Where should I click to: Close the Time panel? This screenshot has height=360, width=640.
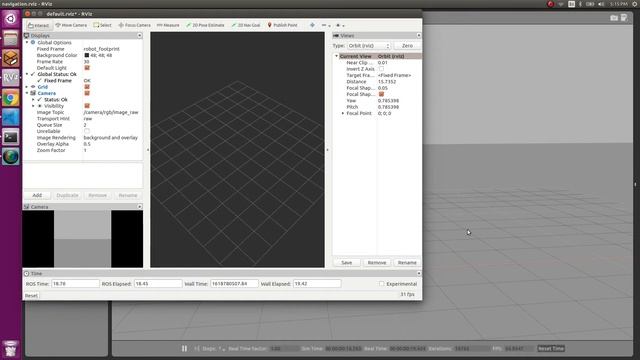point(419,273)
